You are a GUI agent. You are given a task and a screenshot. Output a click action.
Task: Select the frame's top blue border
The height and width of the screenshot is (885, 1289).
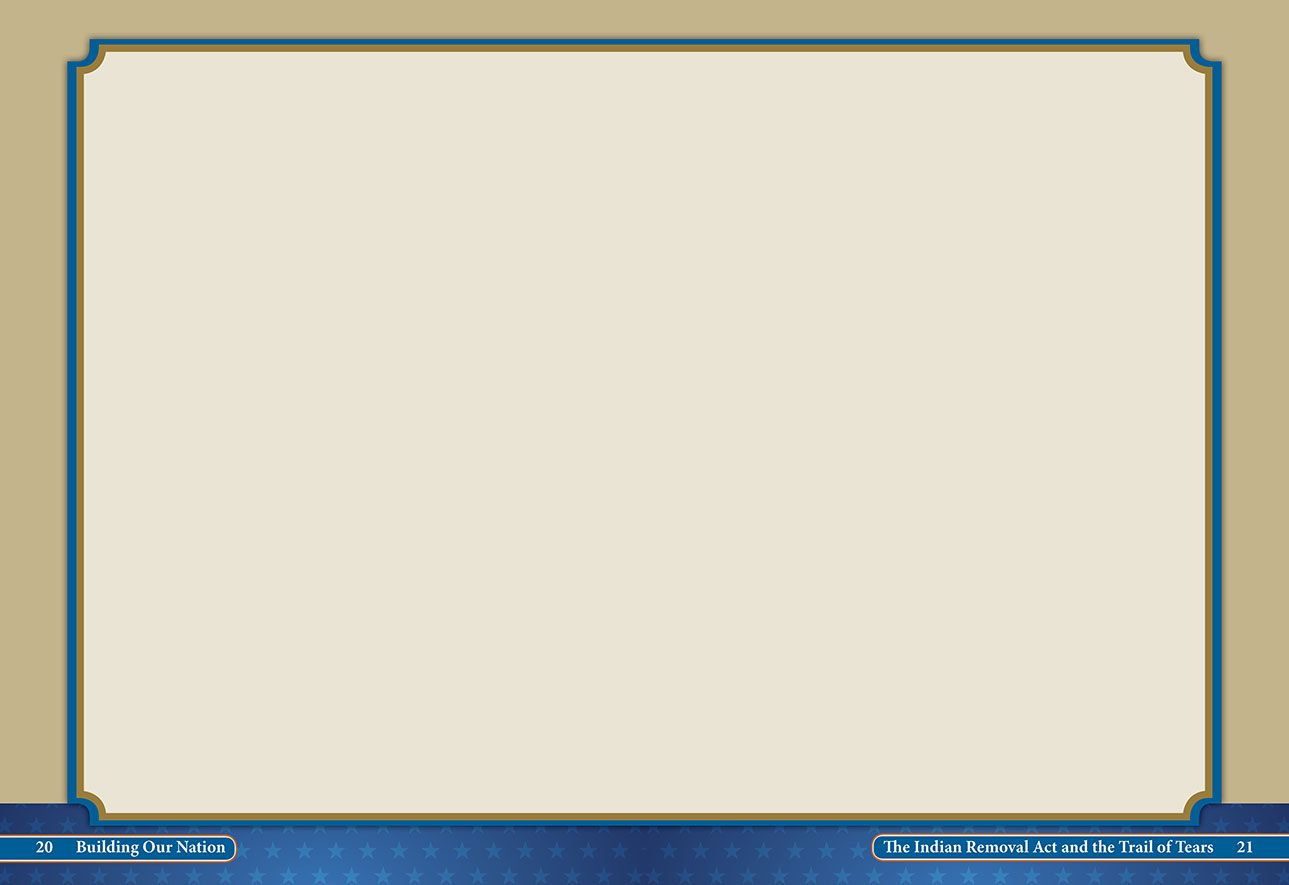(644, 43)
